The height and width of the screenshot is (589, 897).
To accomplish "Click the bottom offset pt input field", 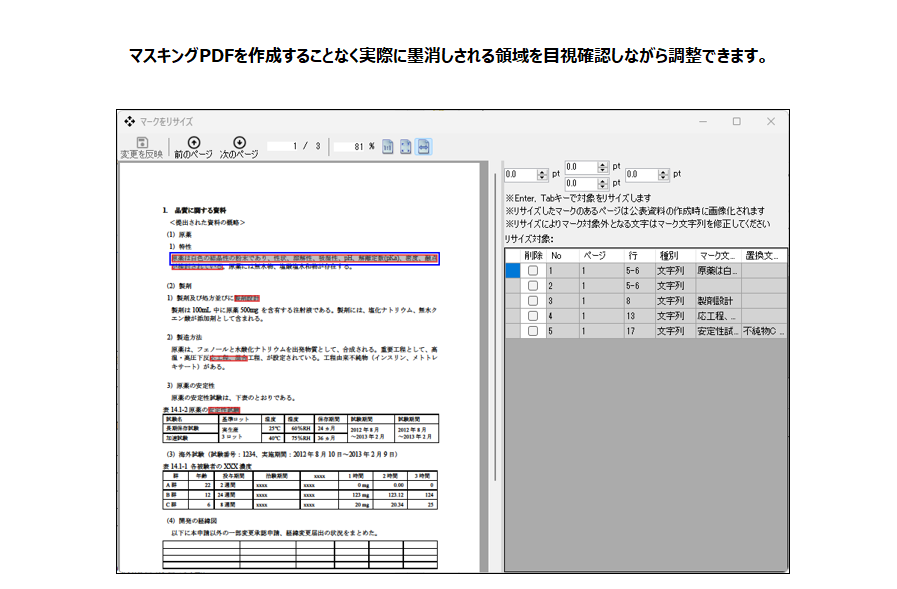I will [581, 184].
